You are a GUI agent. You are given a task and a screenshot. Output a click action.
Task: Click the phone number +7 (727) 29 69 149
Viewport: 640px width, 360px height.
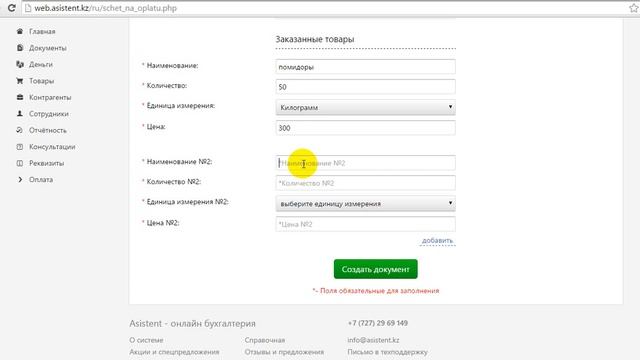(x=378, y=323)
